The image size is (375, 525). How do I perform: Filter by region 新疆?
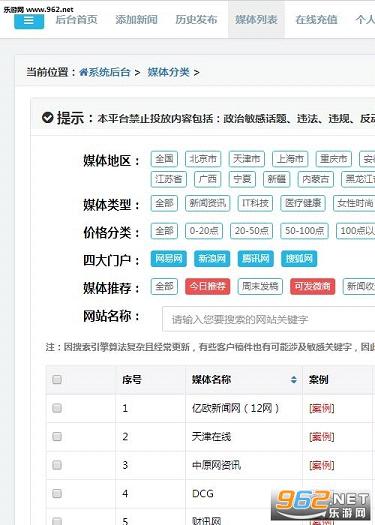pyautogui.click(x=277, y=179)
